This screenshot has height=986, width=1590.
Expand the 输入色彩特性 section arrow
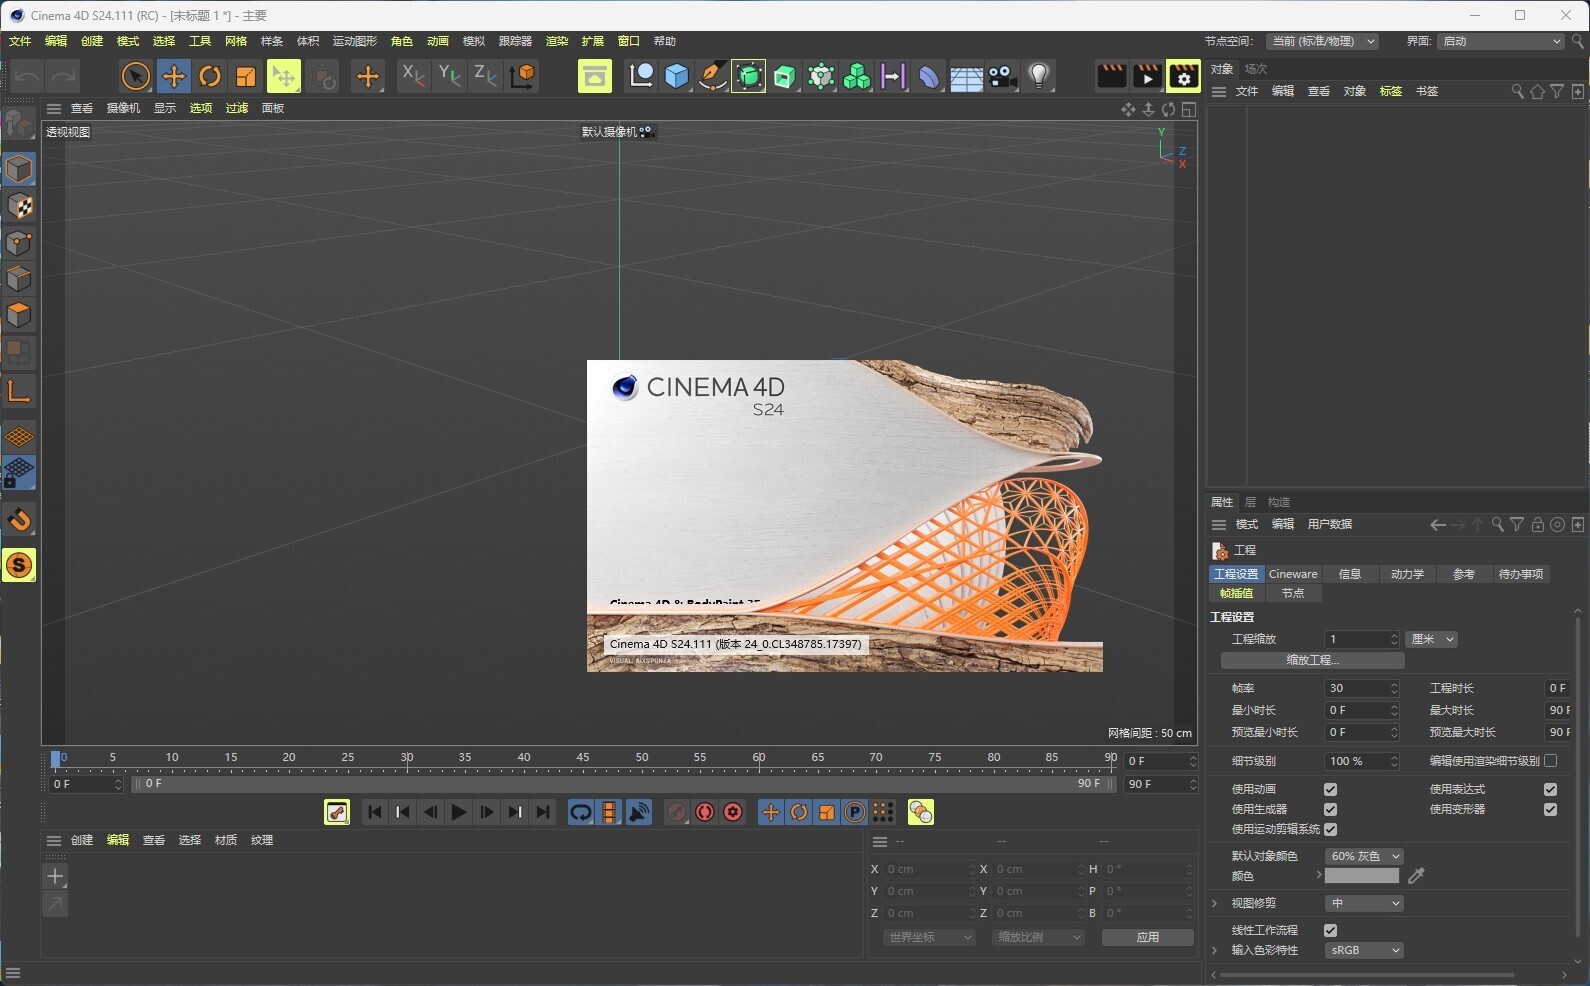1215,950
